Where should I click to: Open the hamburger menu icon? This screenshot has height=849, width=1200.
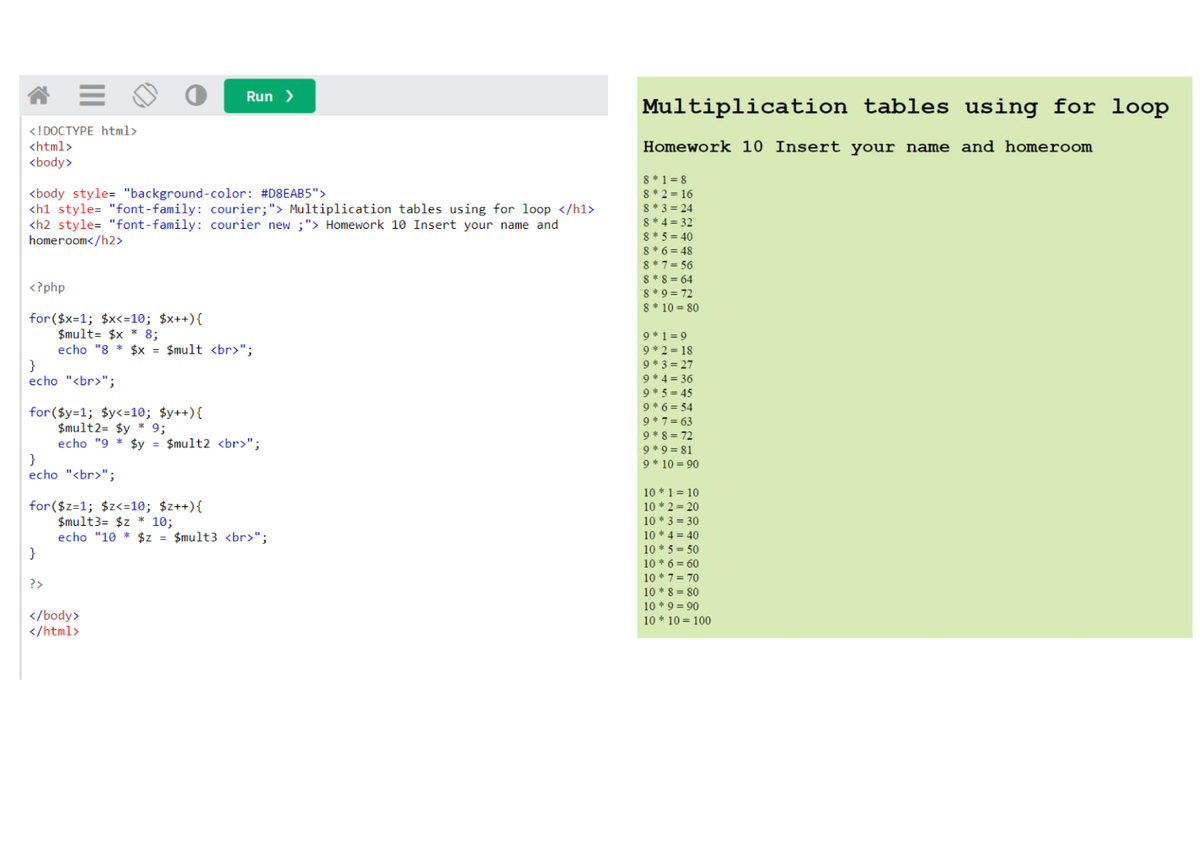(x=91, y=94)
